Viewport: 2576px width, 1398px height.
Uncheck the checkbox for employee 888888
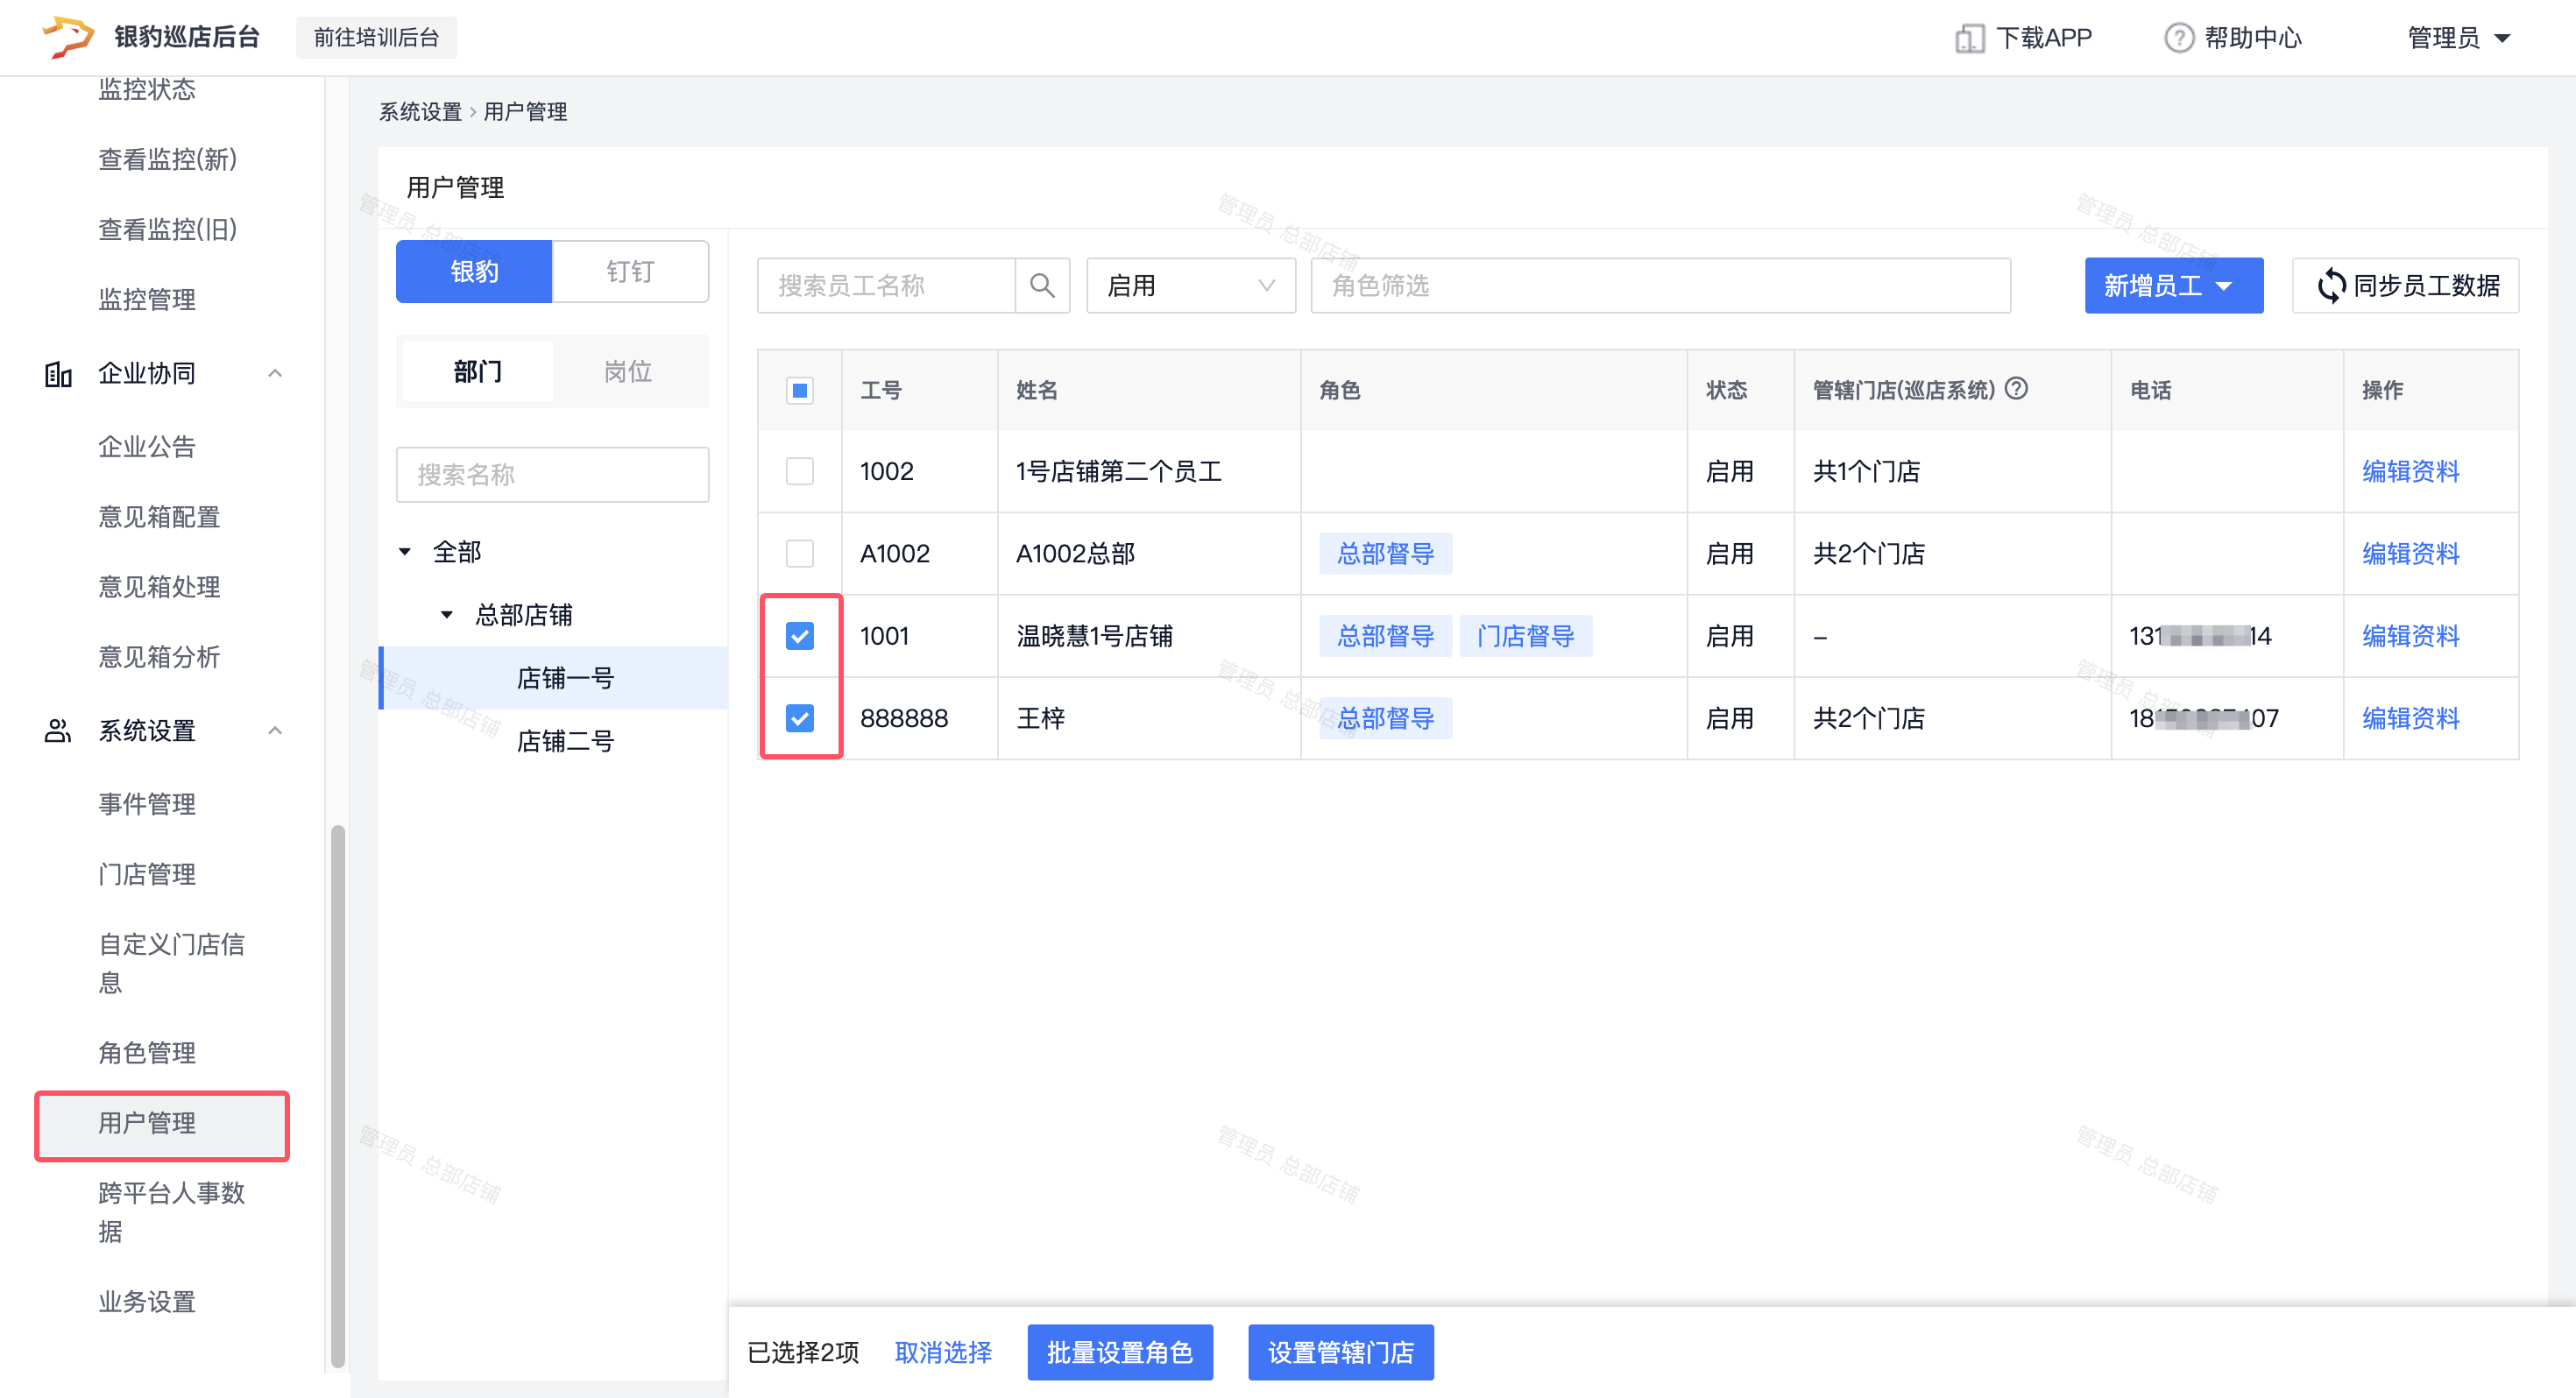(x=799, y=718)
